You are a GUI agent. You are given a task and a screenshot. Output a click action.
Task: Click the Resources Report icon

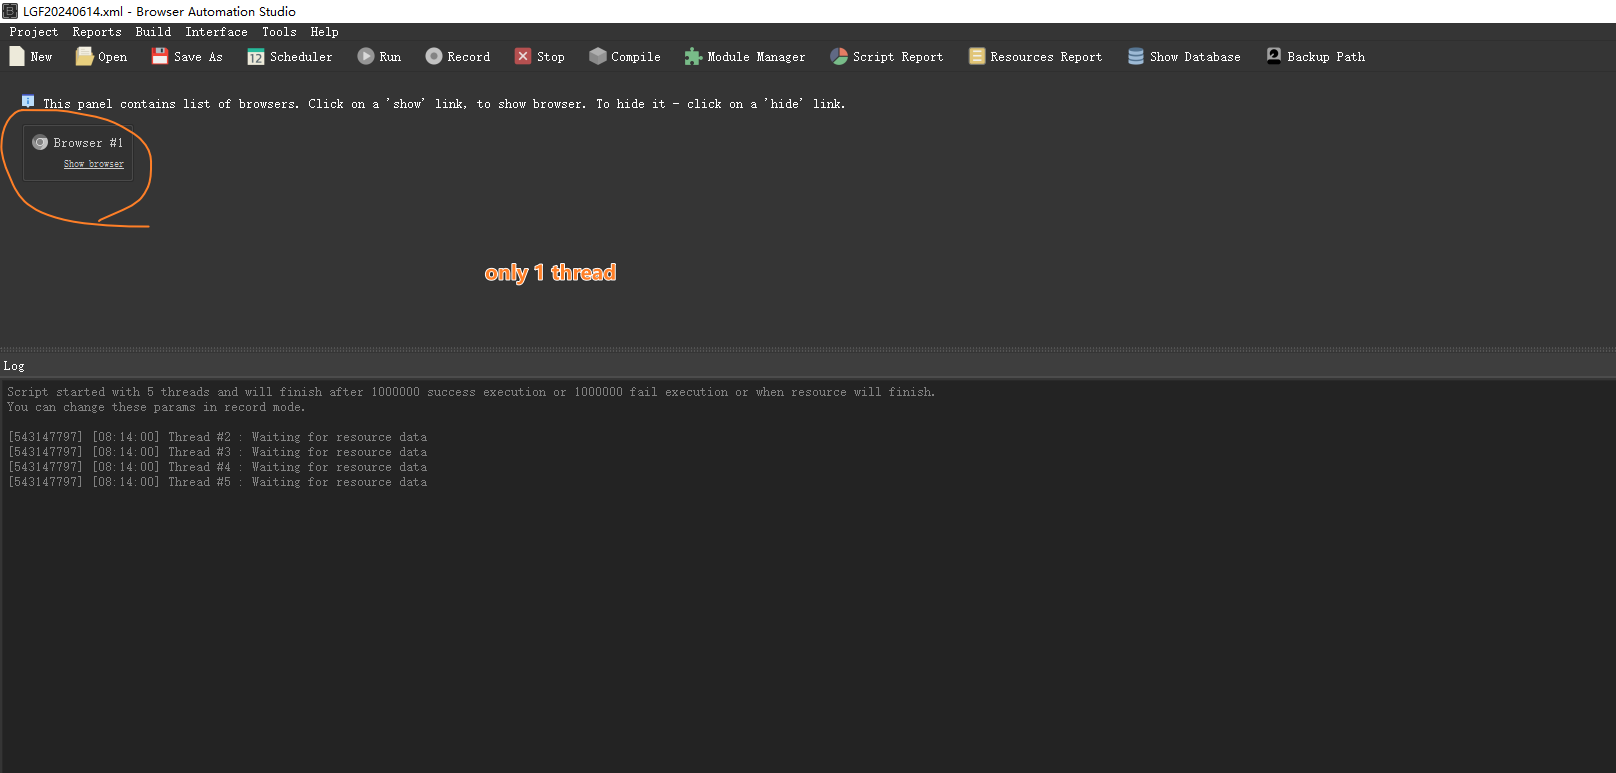coord(977,57)
